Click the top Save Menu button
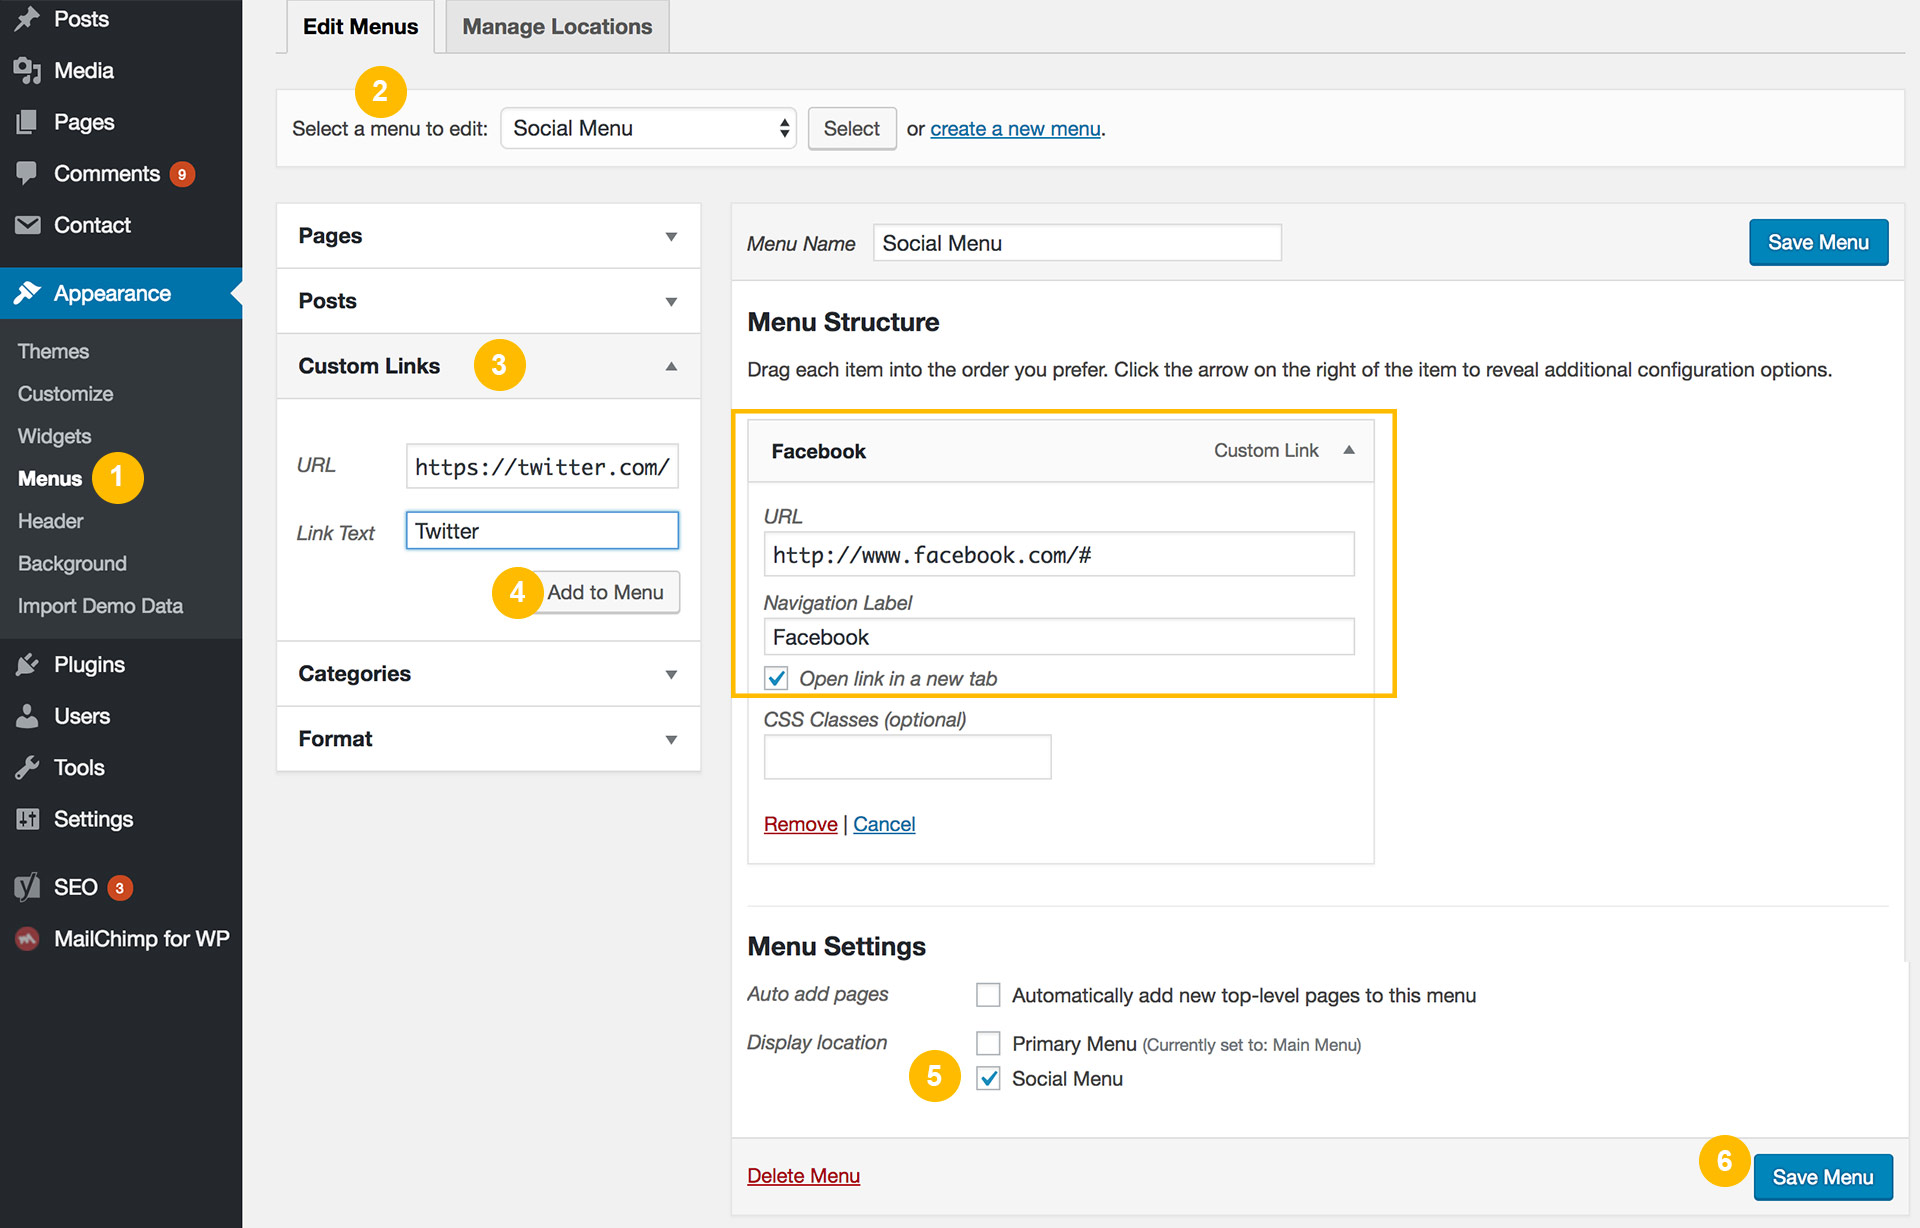This screenshot has height=1228, width=1920. [1818, 242]
